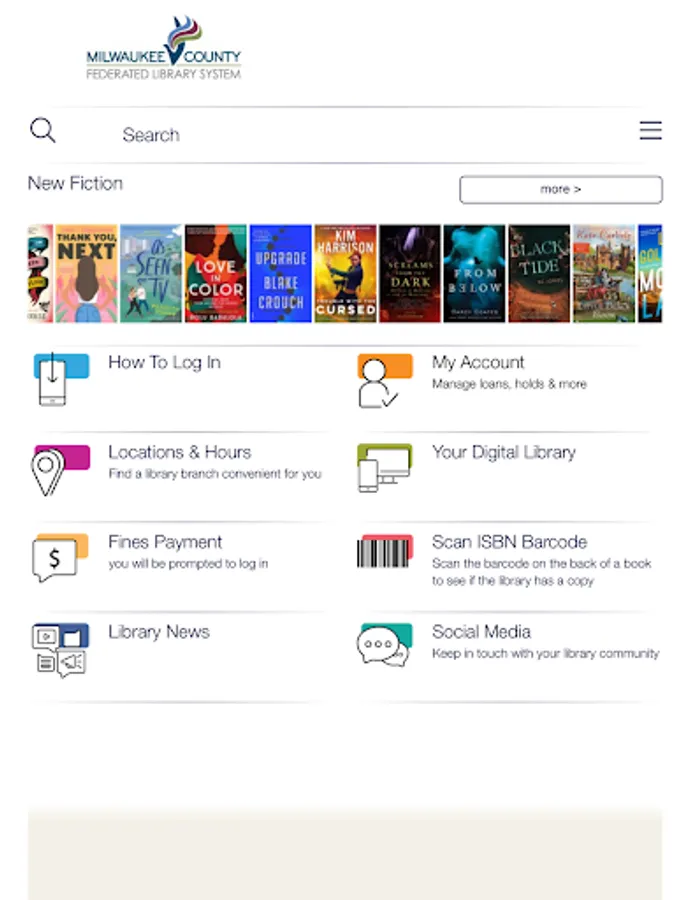Launch the Scan ISBN Barcode icon
This screenshot has height=900, width=689.
(x=385, y=552)
